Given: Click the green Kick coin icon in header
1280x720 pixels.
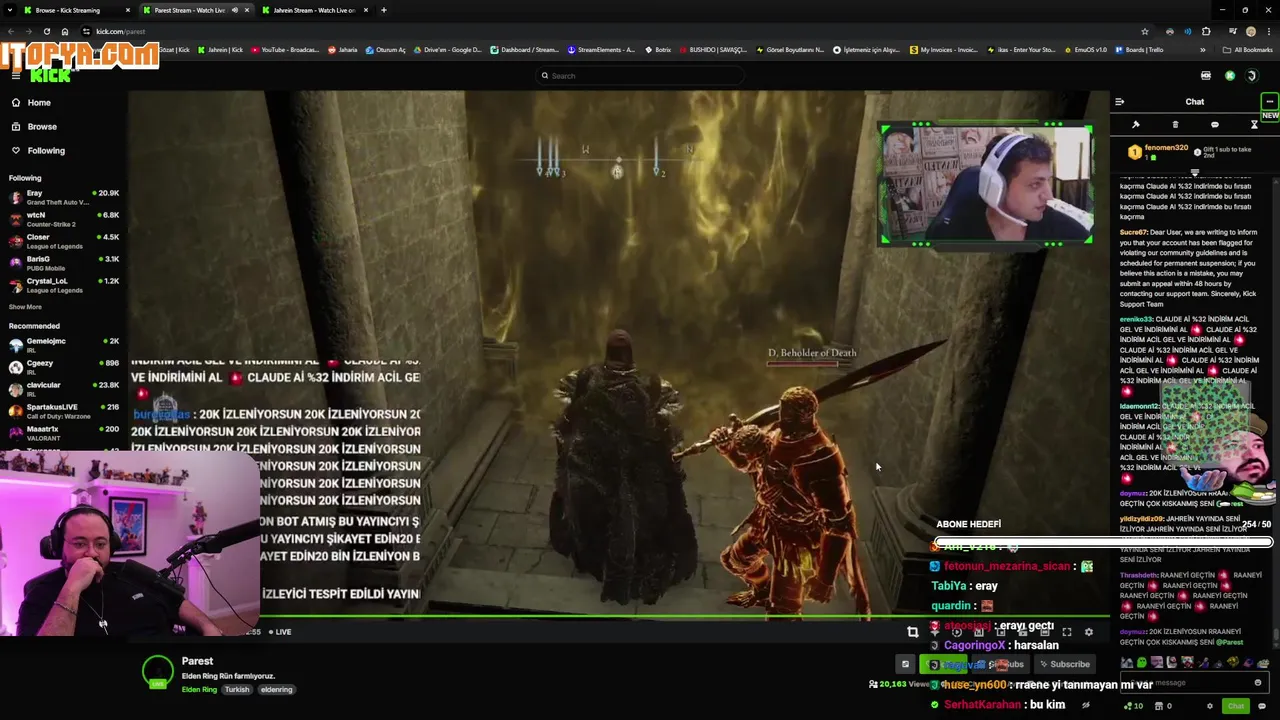Looking at the screenshot, I should click(1230, 76).
